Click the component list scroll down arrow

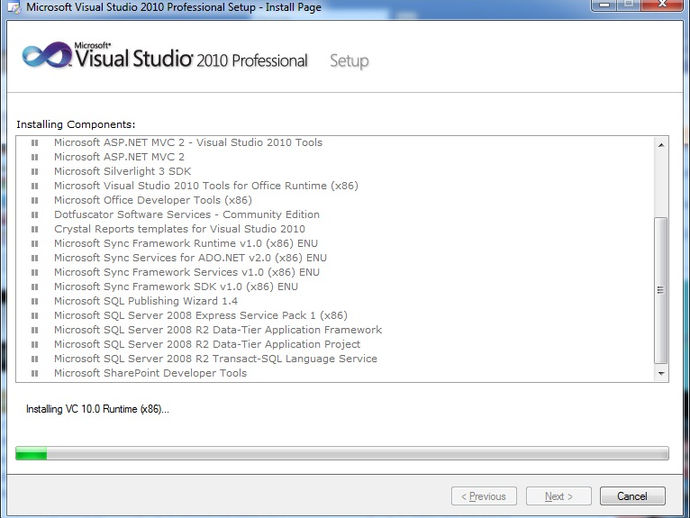(x=661, y=374)
